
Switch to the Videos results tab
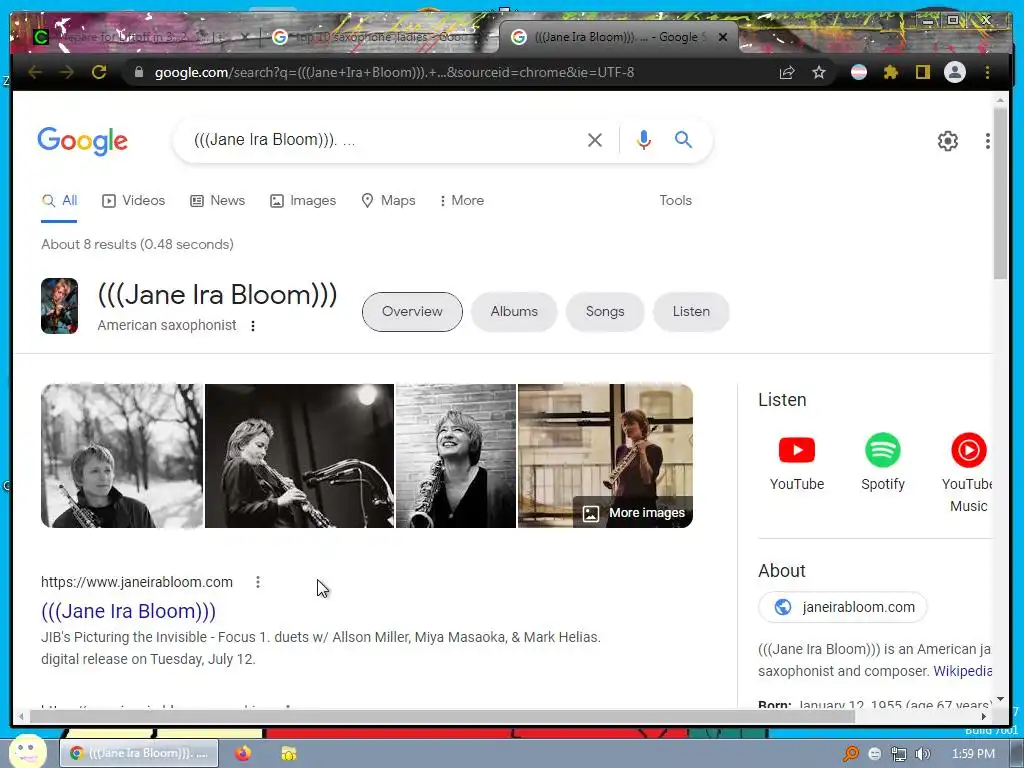134,200
